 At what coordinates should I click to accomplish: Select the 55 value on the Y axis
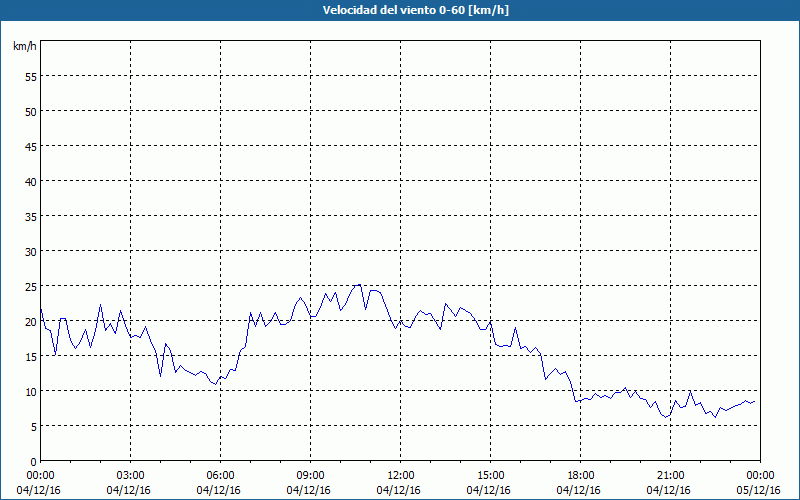click(x=31, y=77)
